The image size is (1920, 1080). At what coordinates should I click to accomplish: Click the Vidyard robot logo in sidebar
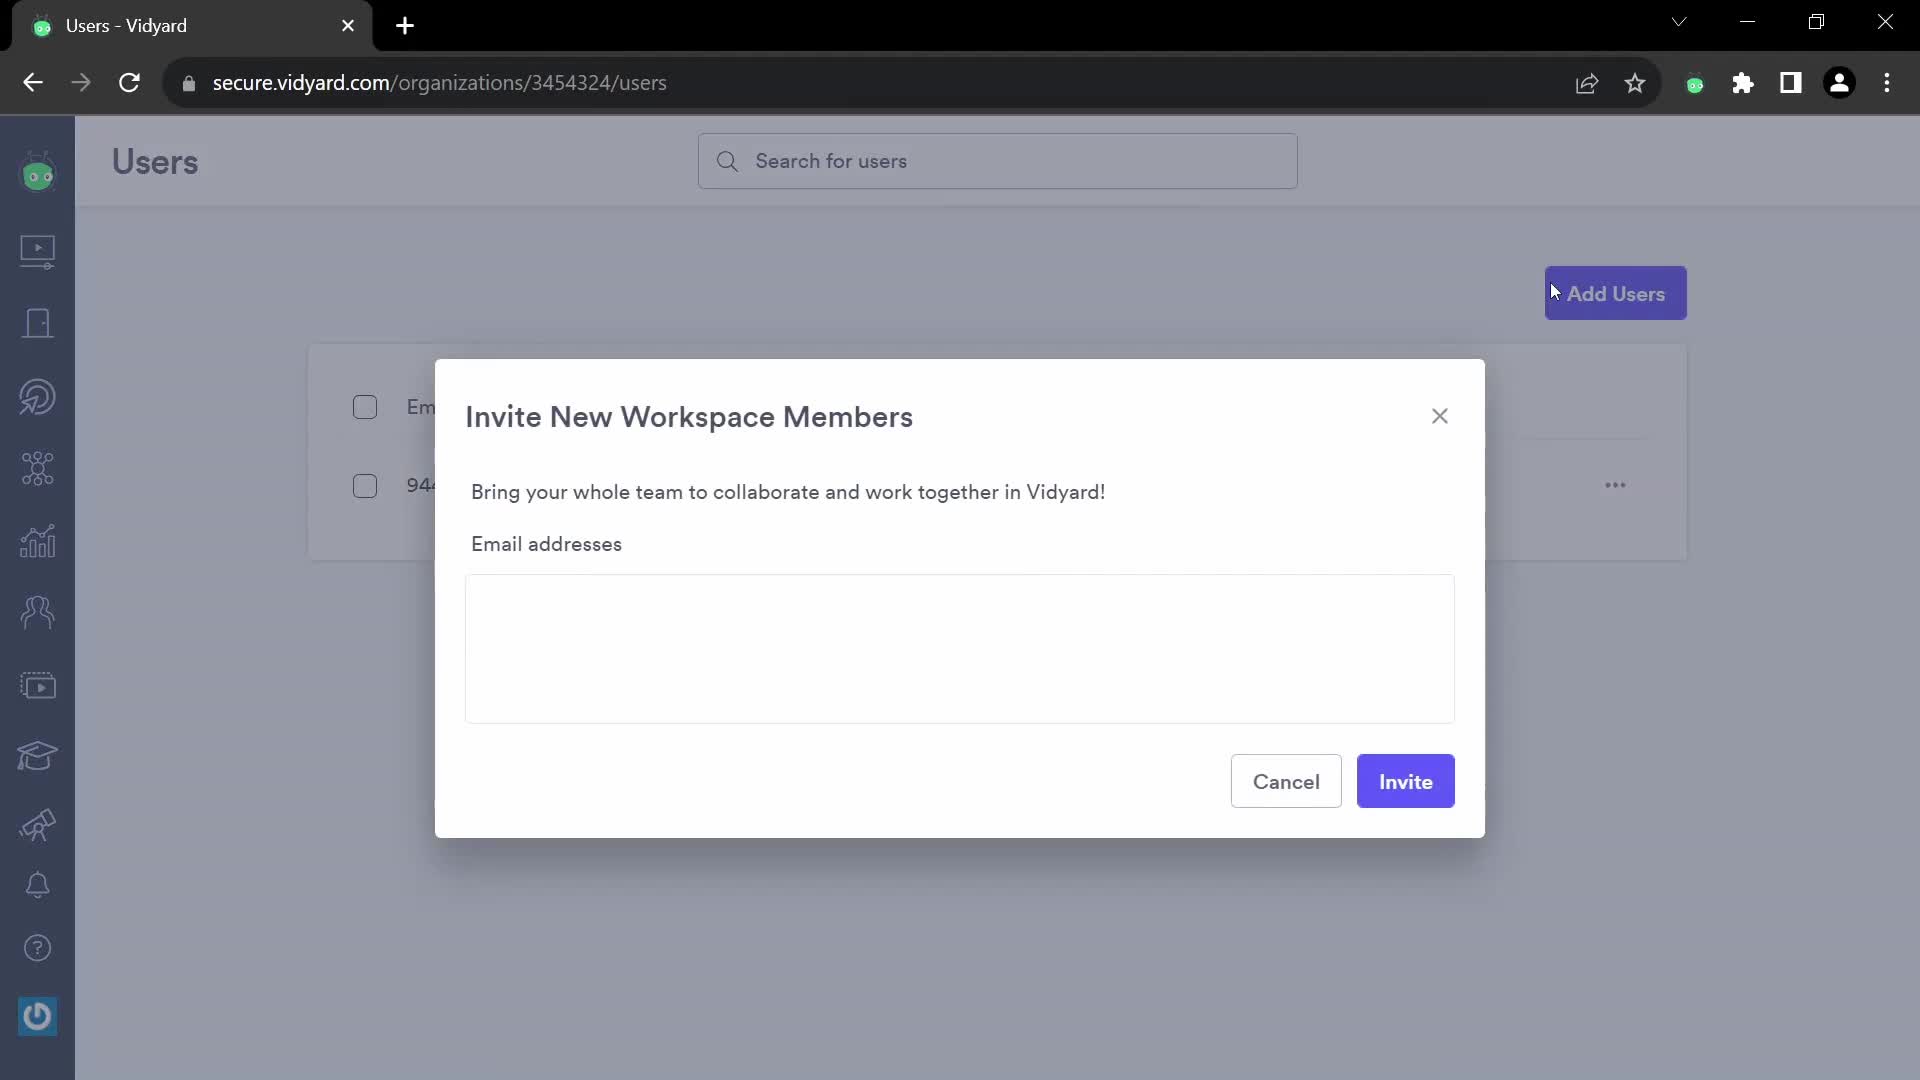click(x=38, y=174)
